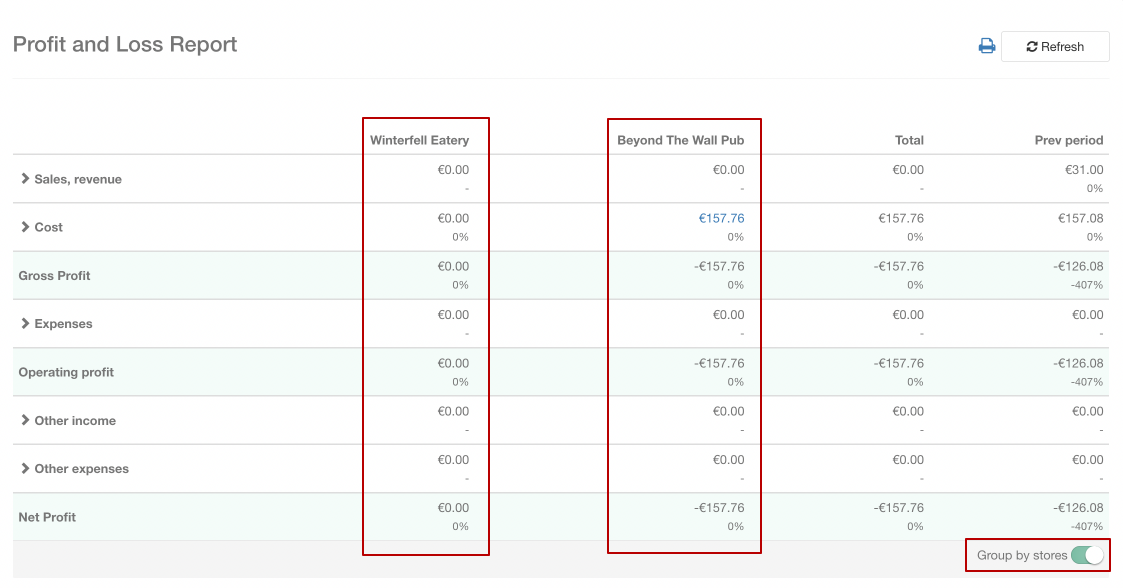
Task: Click the printer icon
Action: click(x=987, y=46)
